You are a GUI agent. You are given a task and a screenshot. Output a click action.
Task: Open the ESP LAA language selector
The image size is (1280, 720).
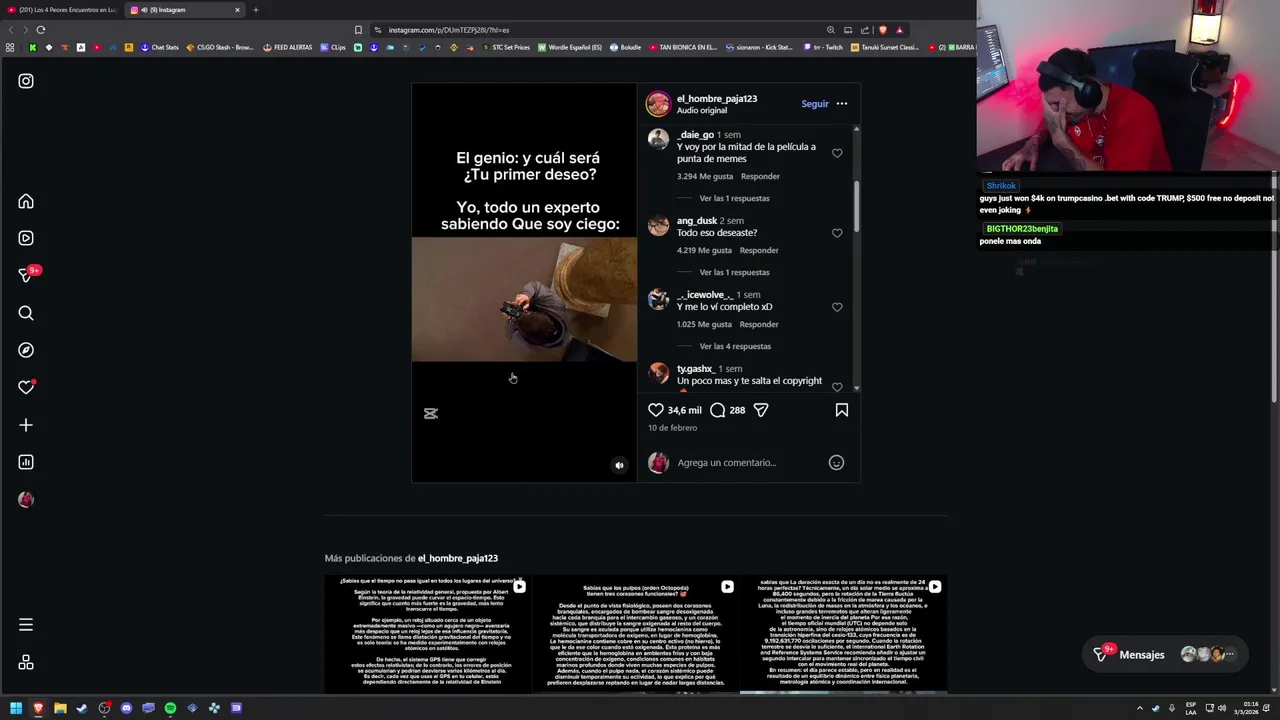(1191, 708)
